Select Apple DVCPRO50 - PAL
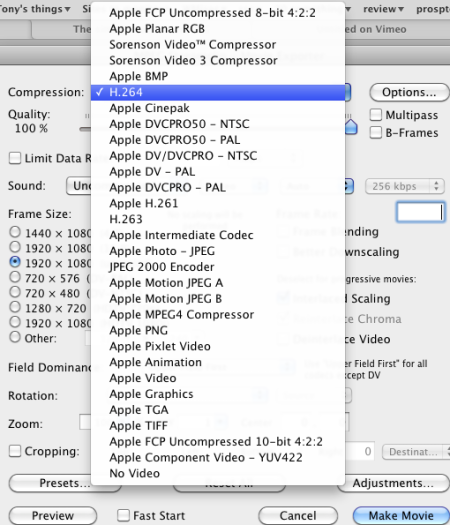Viewport: 450px width, 525px height. pyautogui.click(x=218, y=140)
